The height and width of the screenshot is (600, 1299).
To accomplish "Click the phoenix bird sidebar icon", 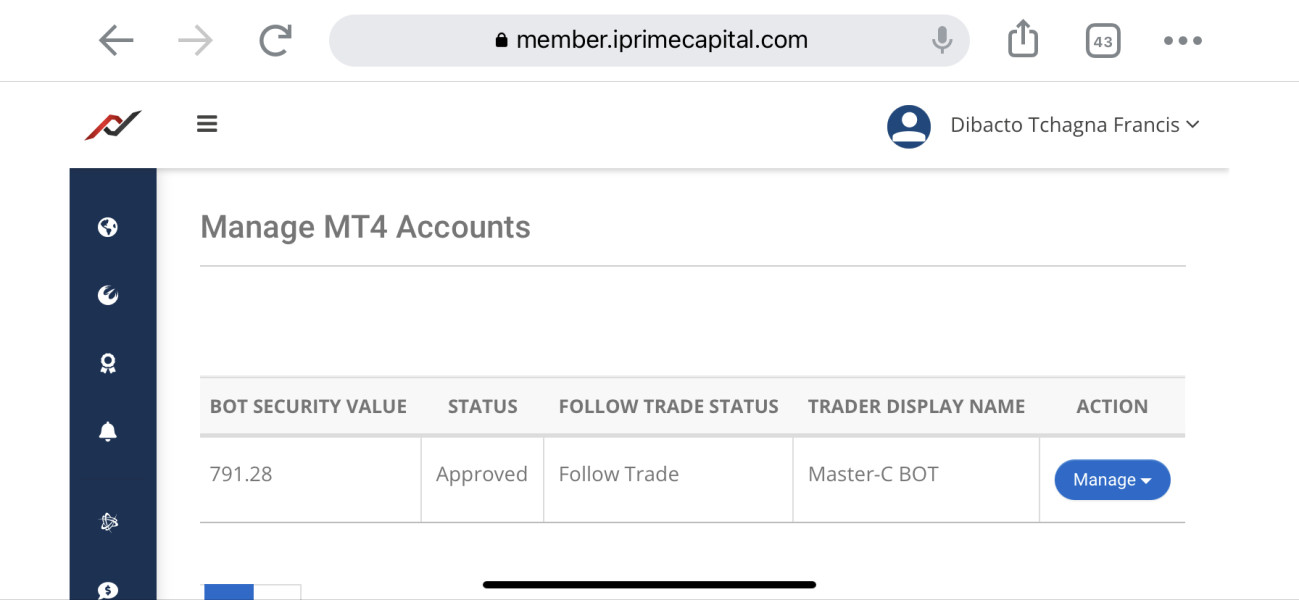I will (x=108, y=295).
